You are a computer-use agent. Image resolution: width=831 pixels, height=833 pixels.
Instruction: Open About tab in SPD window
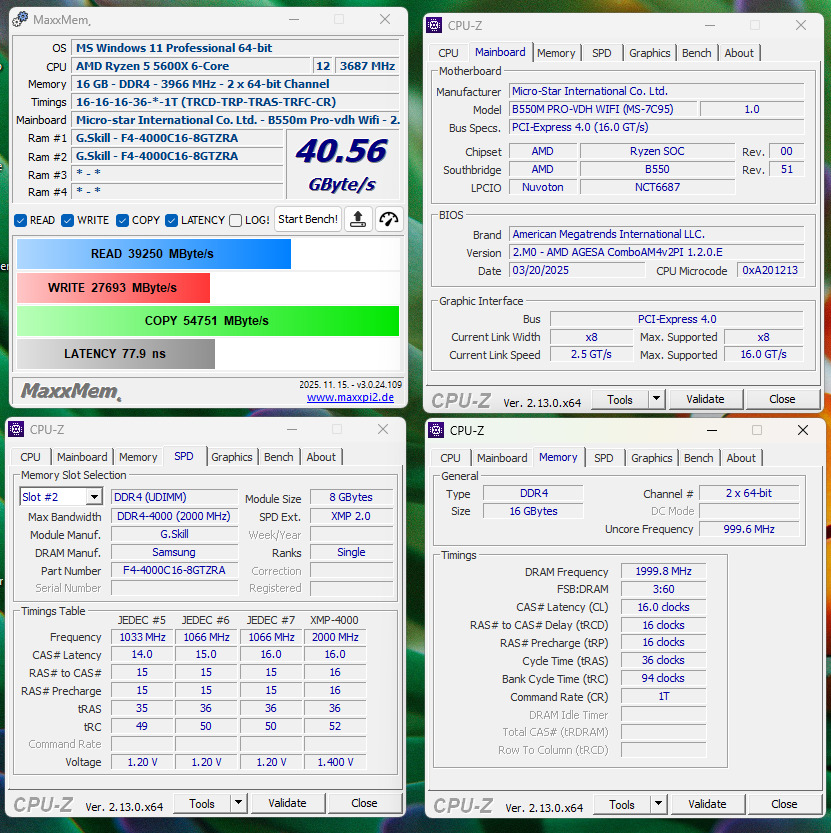321,457
